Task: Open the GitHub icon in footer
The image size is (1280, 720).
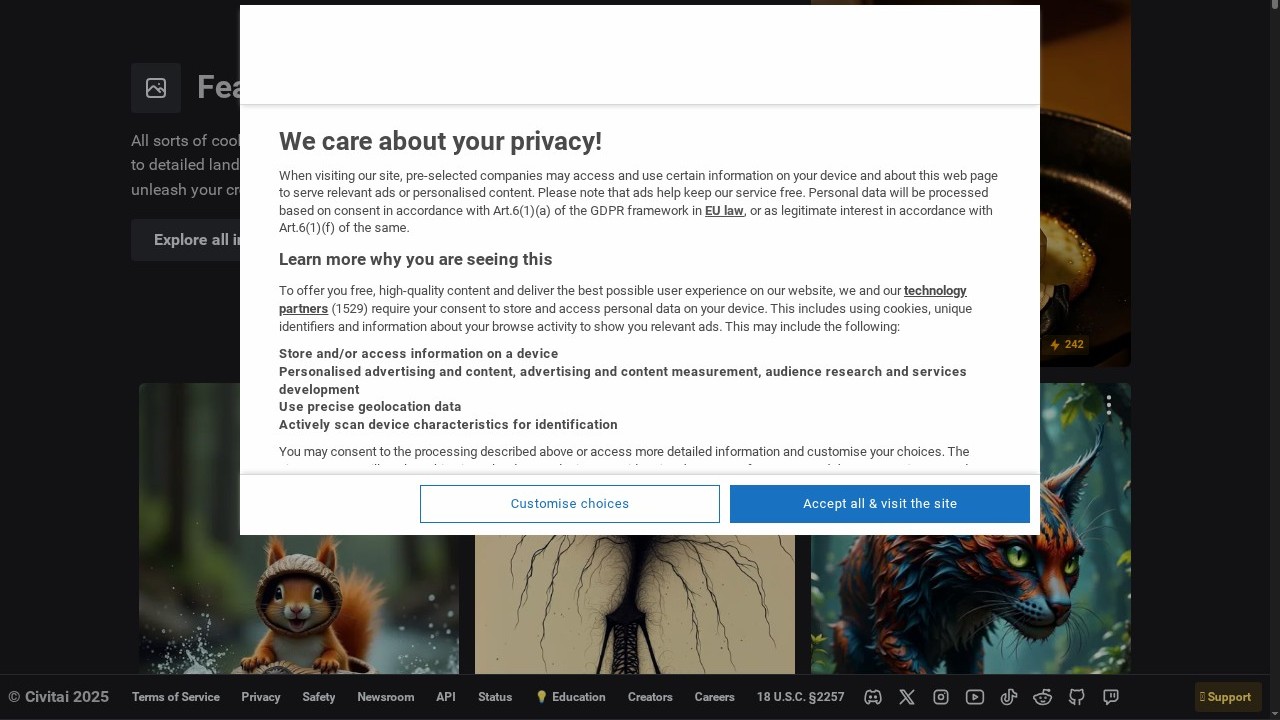Action: (1077, 697)
